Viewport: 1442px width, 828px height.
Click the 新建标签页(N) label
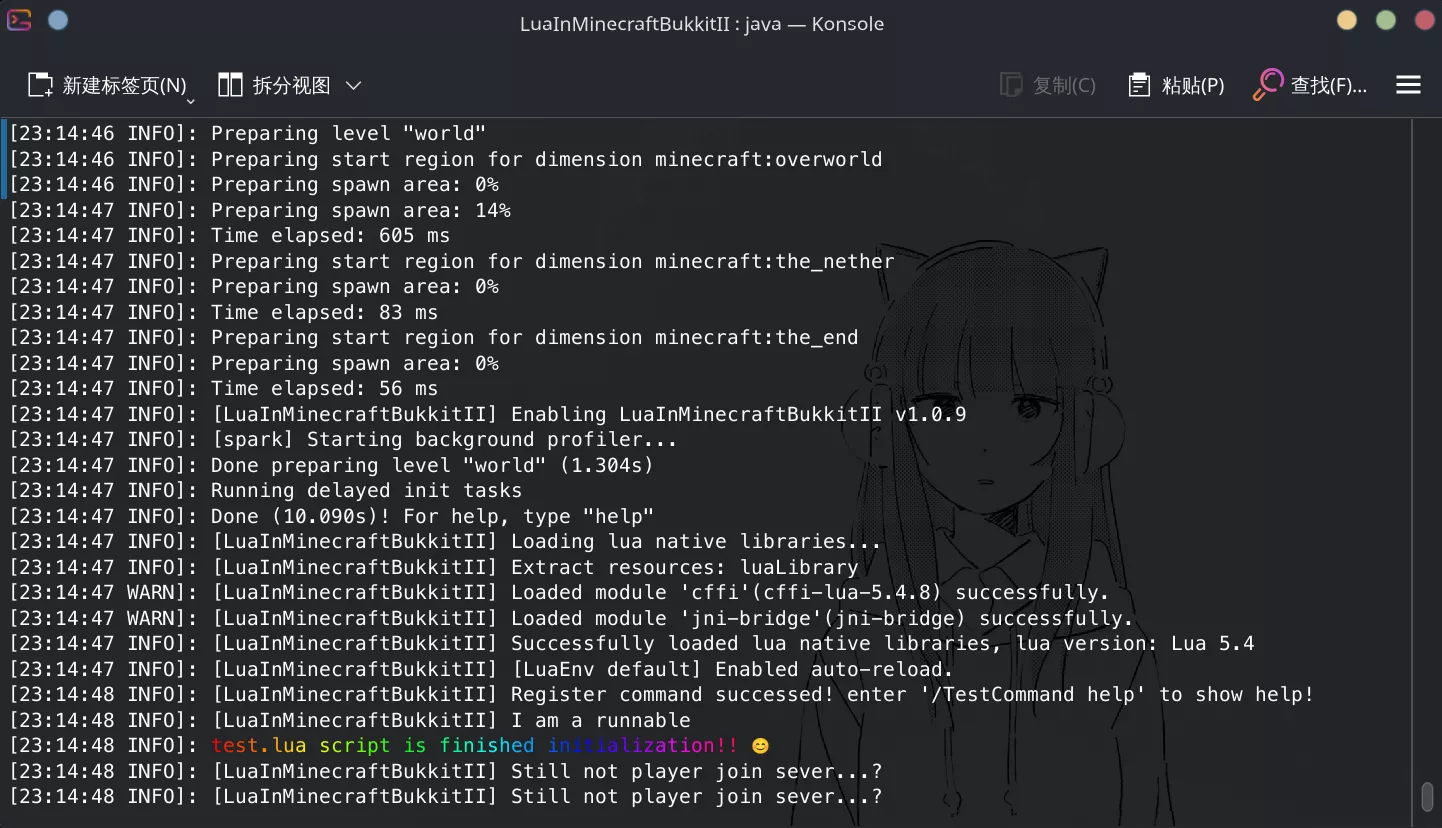click(x=124, y=86)
